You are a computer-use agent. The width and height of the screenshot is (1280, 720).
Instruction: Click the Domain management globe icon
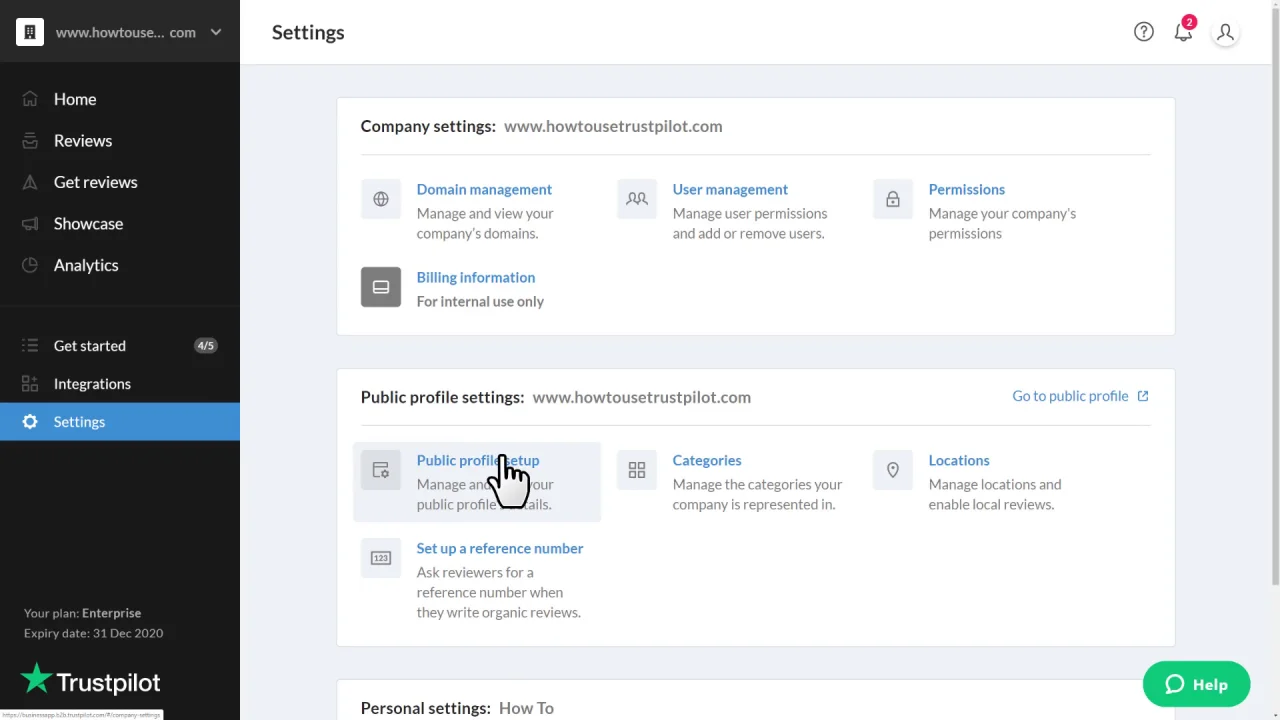tap(381, 199)
